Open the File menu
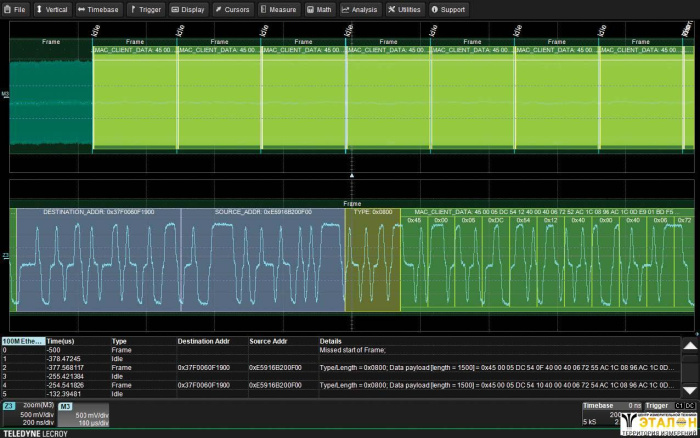Screen dimensions: 700x438 pyautogui.click(x=15, y=9)
